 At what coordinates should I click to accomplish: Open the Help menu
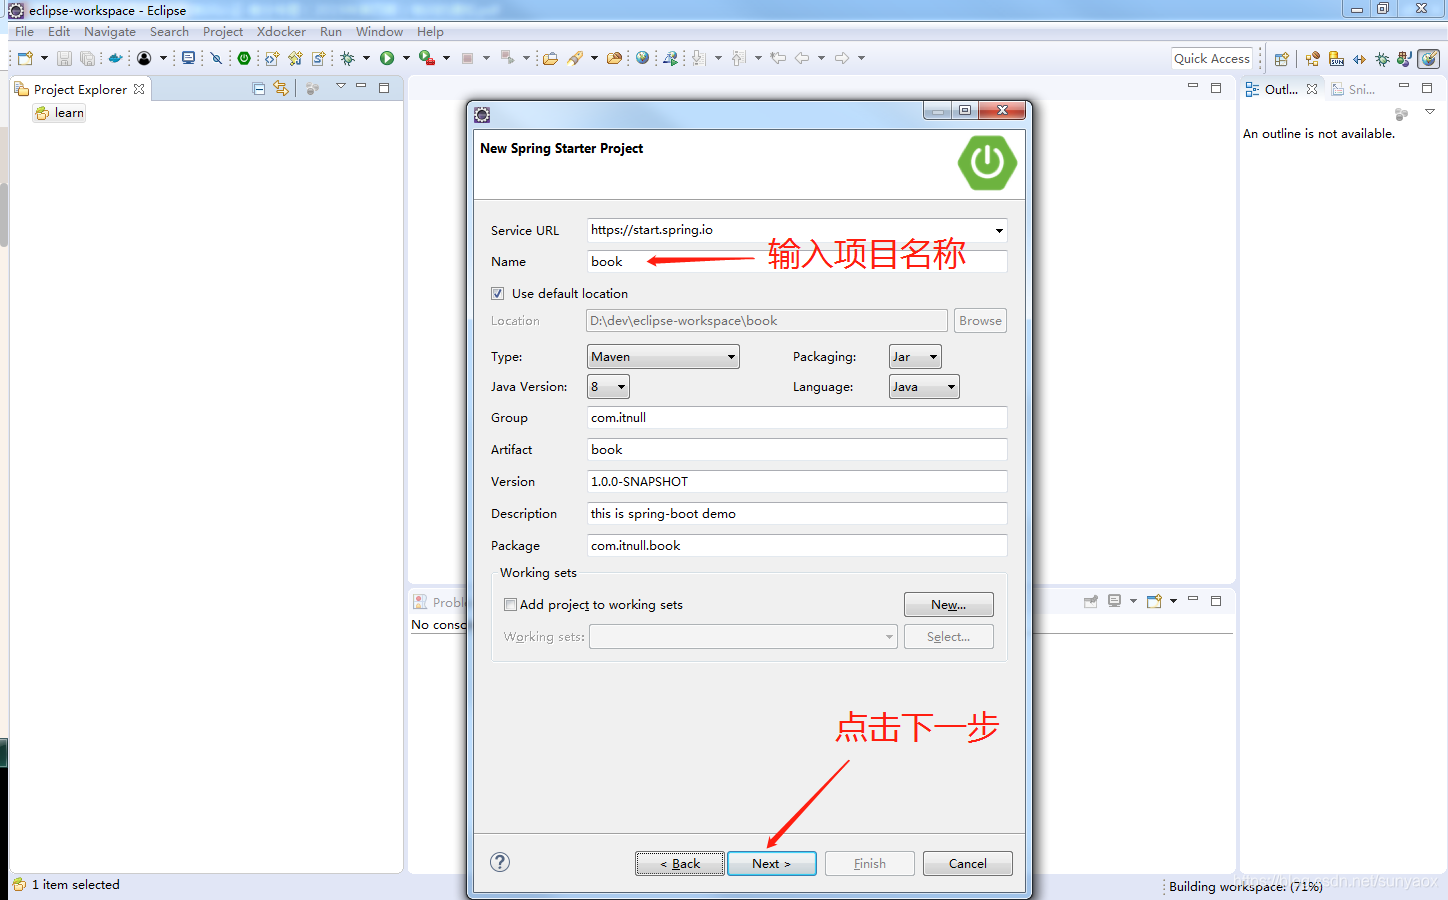click(430, 32)
